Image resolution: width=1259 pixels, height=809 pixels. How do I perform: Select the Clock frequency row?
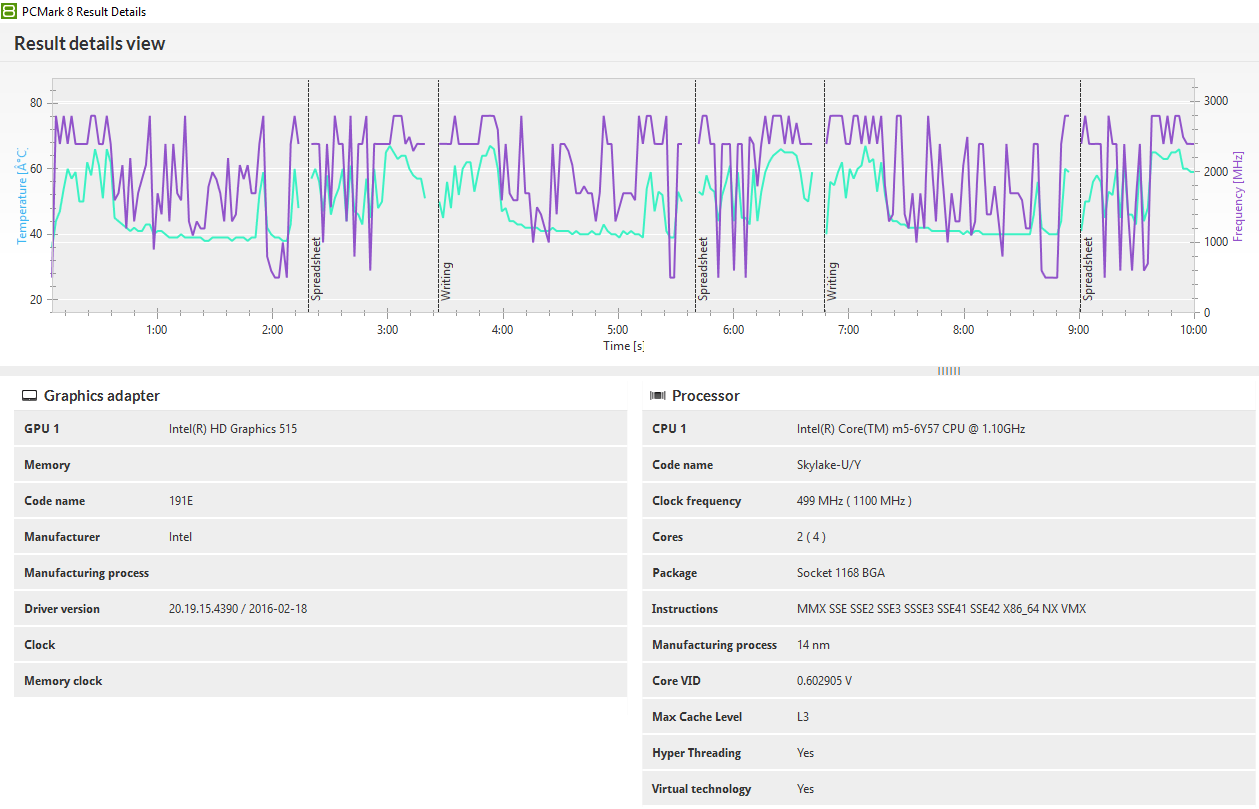point(948,501)
